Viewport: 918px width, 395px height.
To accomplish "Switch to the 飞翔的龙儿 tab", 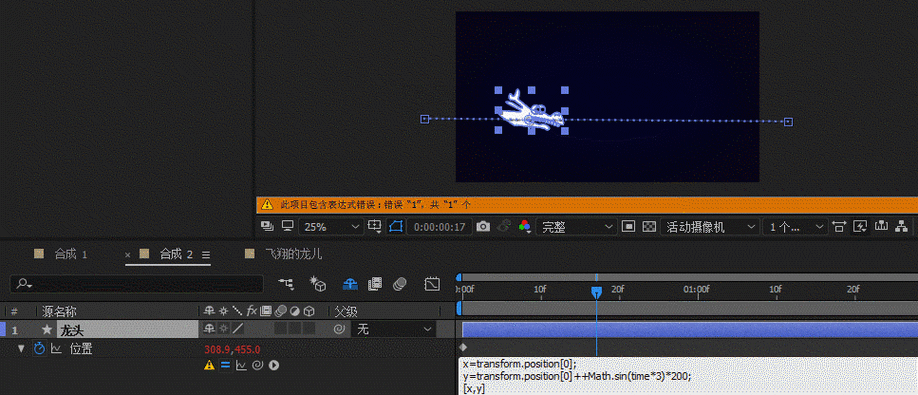I will pos(293,254).
